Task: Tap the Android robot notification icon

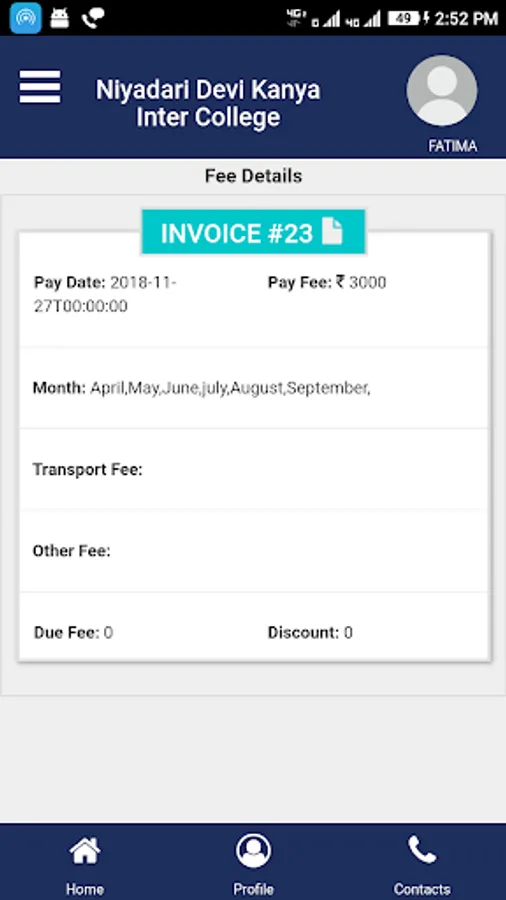Action: tap(59, 18)
